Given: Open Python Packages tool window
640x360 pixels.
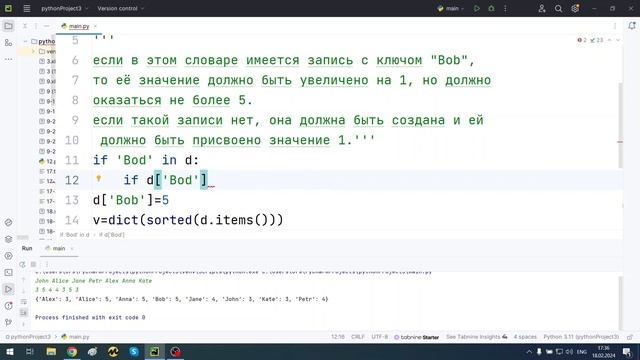Looking at the screenshot, I should point(8,223).
